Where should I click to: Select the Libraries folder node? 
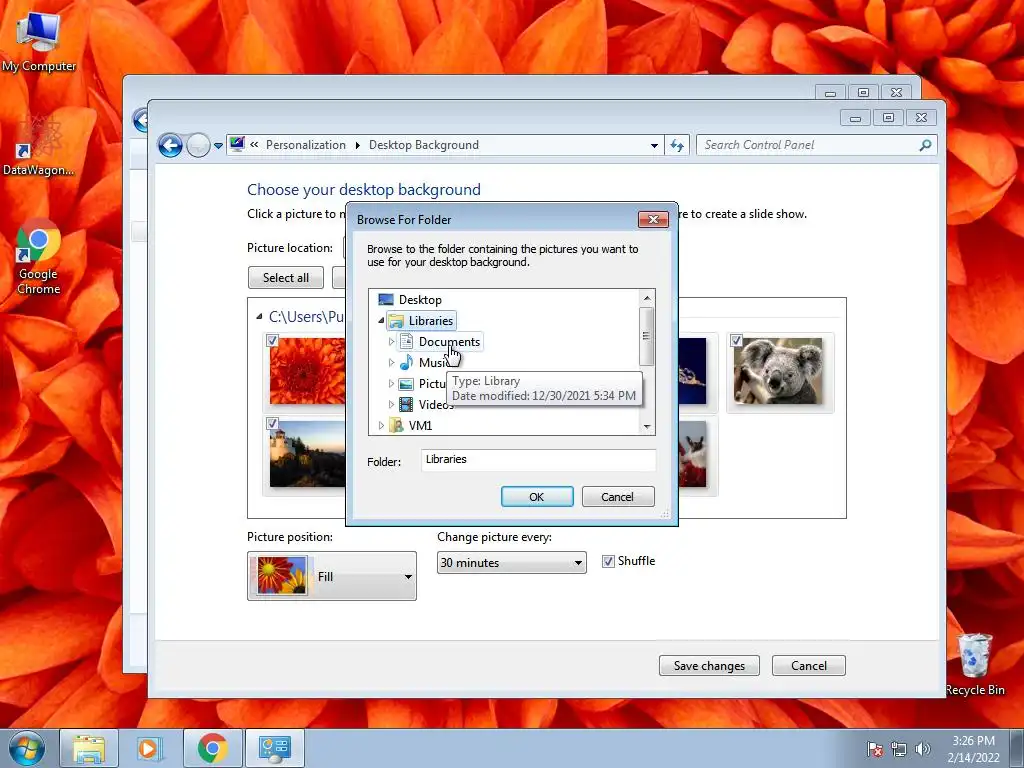tap(430, 321)
